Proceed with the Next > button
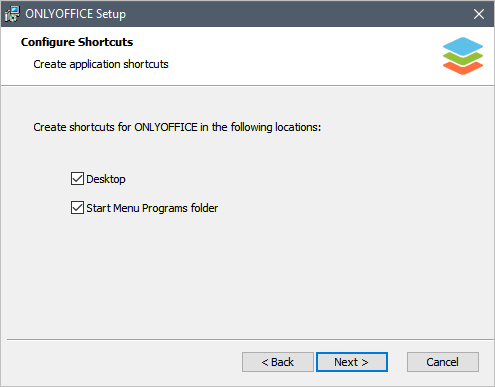The width and height of the screenshot is (495, 387). 352,362
